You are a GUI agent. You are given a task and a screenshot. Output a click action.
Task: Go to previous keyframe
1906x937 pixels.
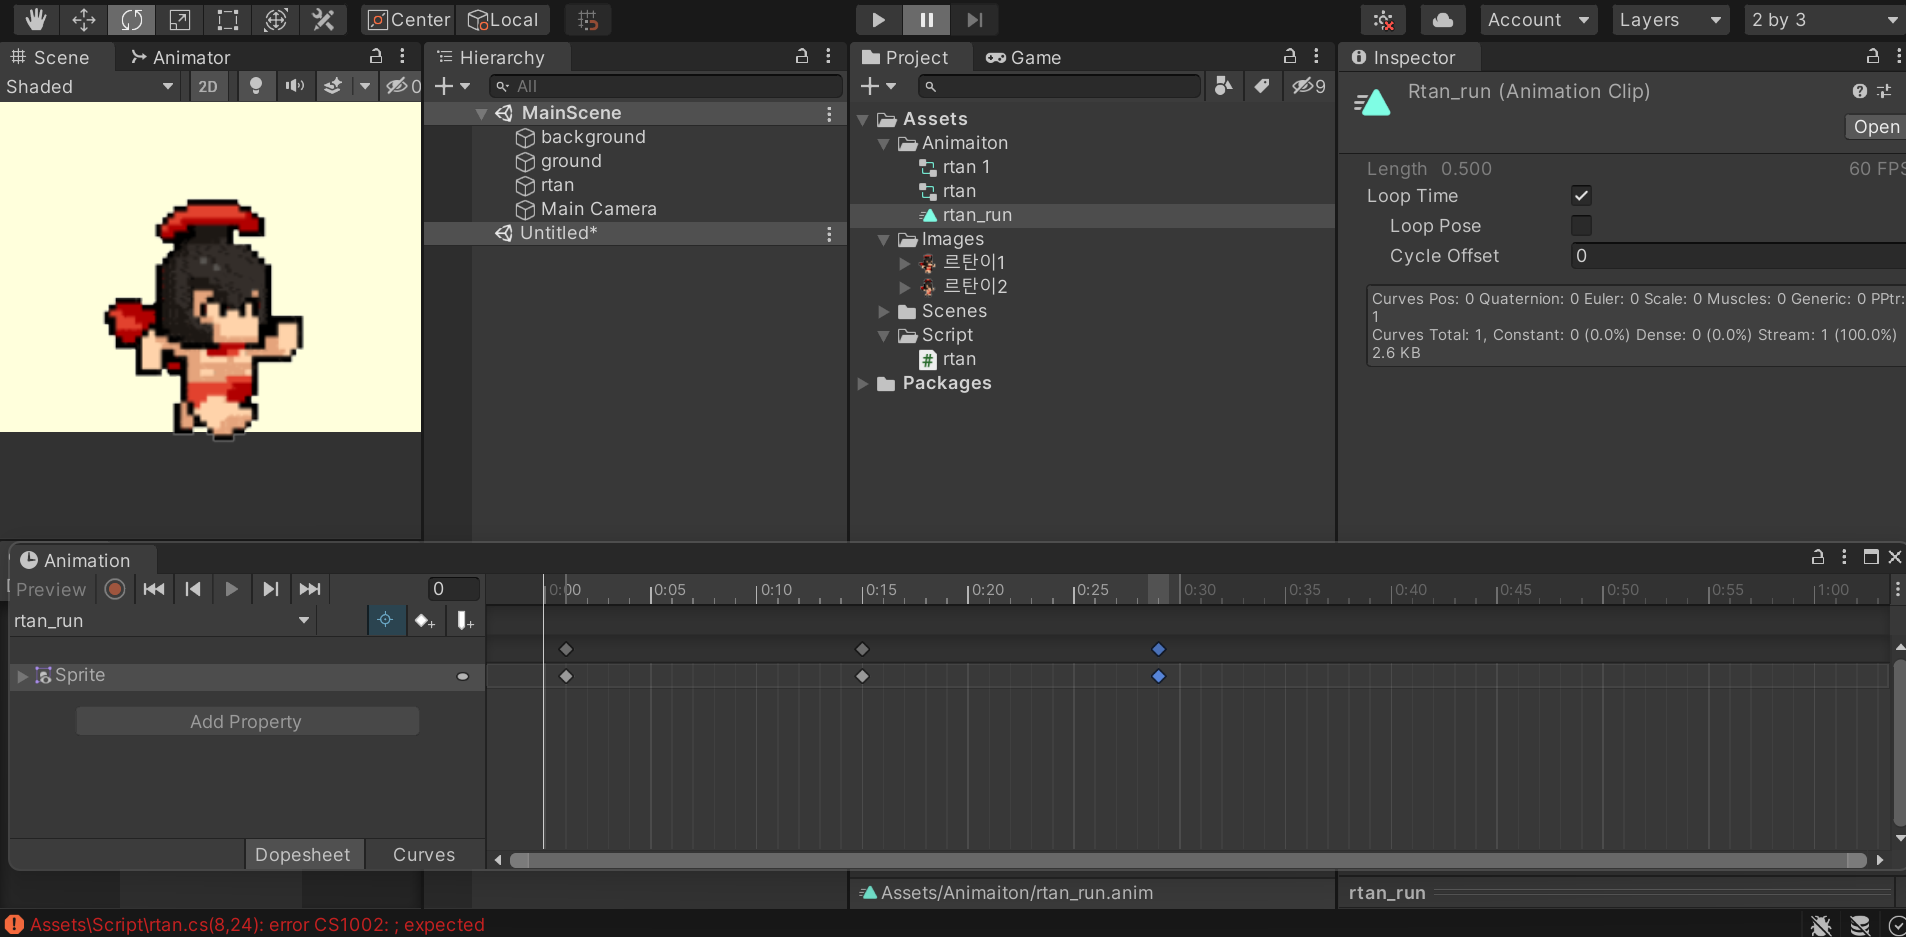point(193,589)
